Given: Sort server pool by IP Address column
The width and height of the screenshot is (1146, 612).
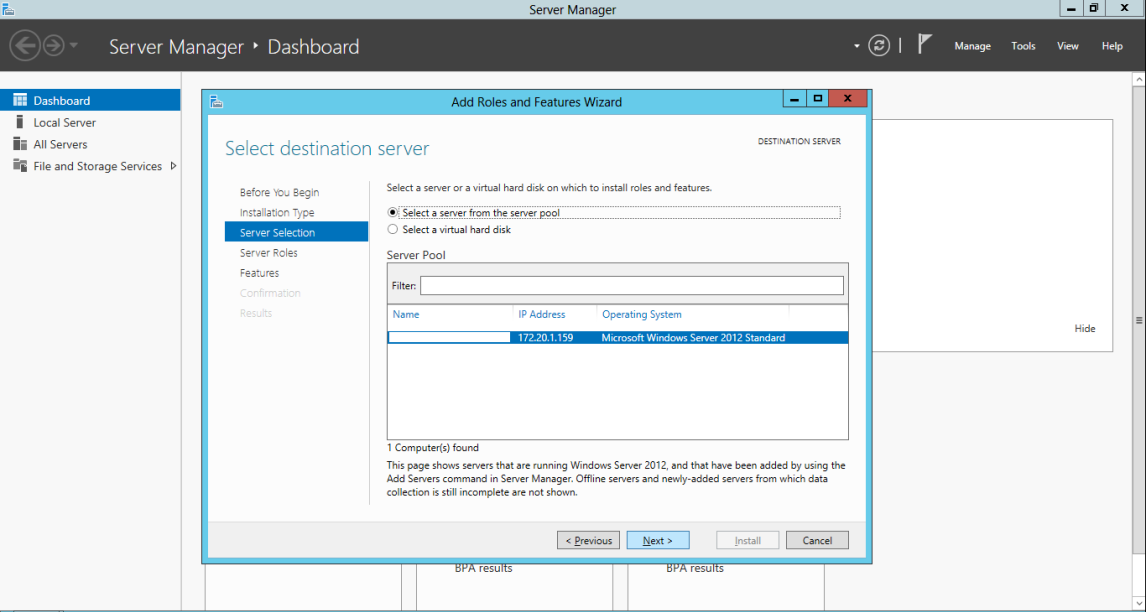Looking at the screenshot, I should (542, 314).
